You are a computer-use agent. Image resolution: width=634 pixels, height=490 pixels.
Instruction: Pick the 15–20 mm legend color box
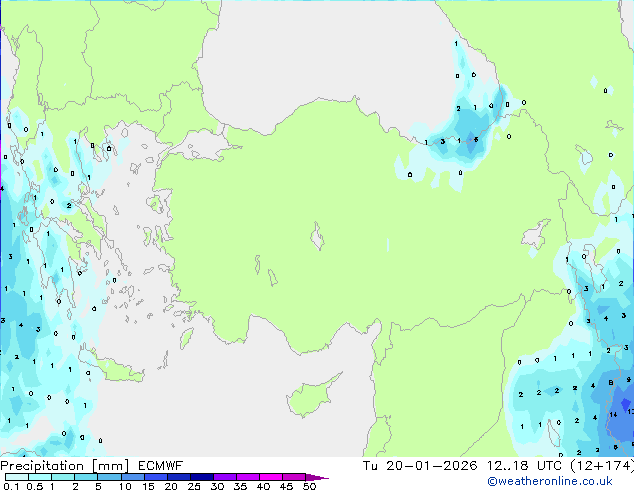(x=155, y=477)
